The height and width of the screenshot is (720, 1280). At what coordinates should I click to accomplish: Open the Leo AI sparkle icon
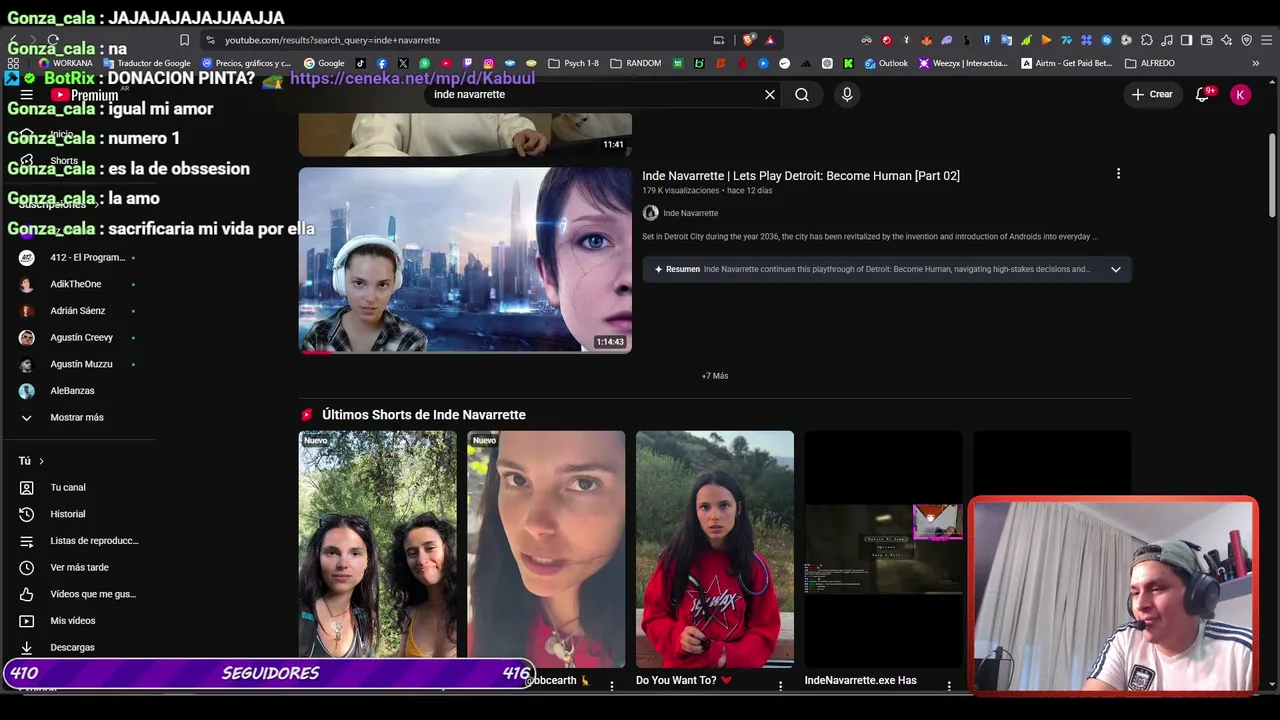click(1226, 40)
